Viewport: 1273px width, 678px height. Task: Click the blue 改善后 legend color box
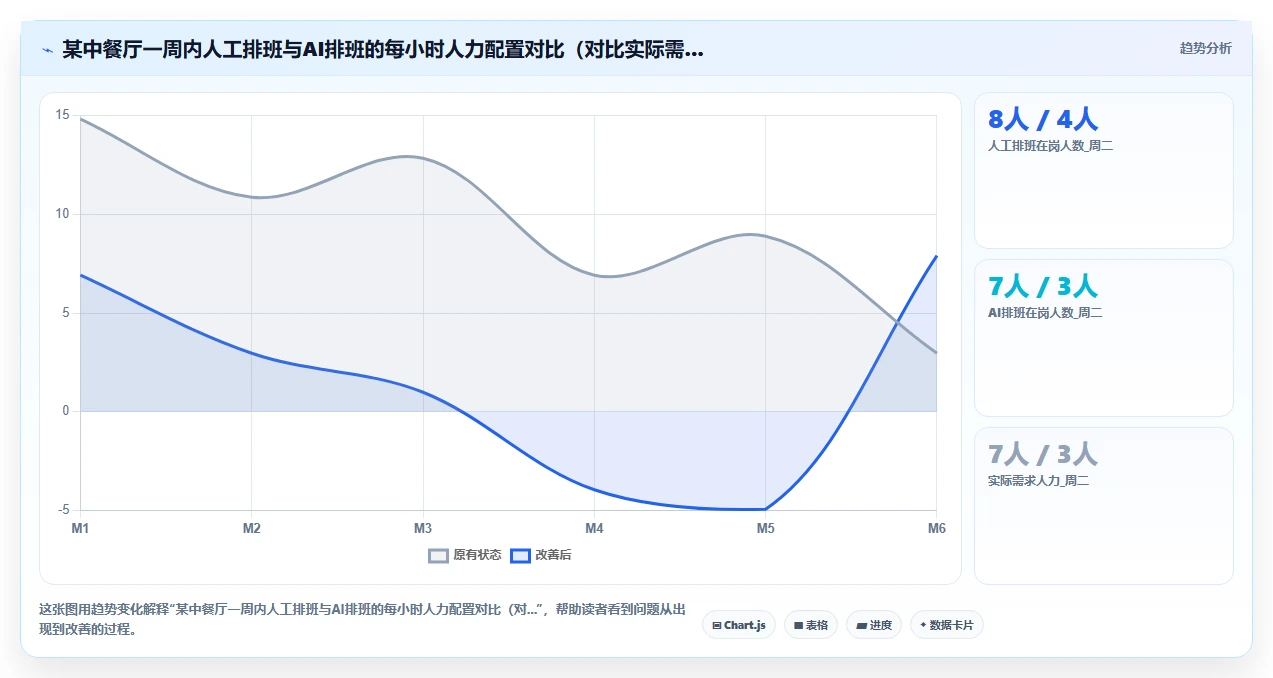[520, 555]
